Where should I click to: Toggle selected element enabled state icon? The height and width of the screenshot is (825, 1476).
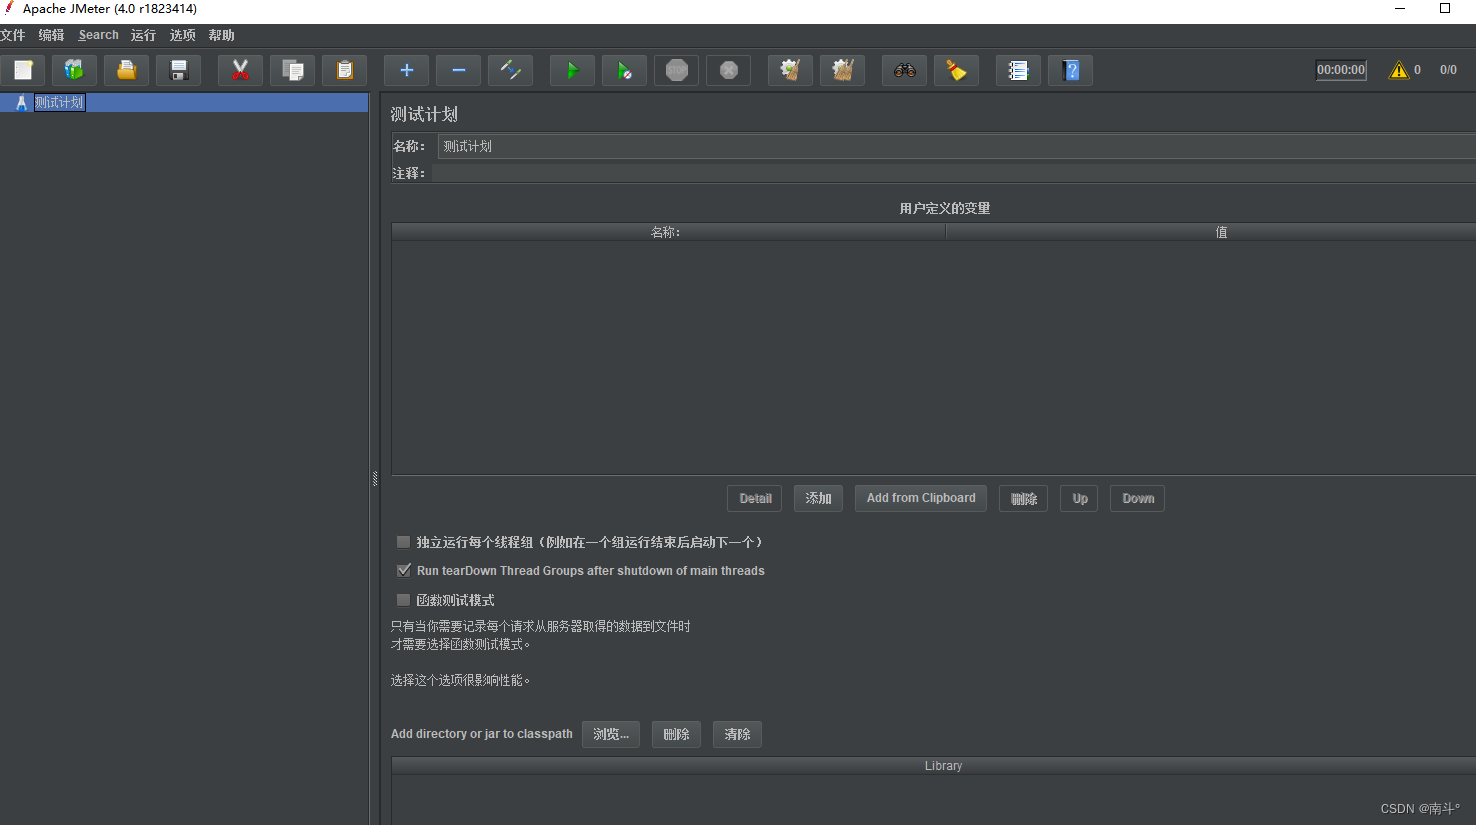[510, 70]
